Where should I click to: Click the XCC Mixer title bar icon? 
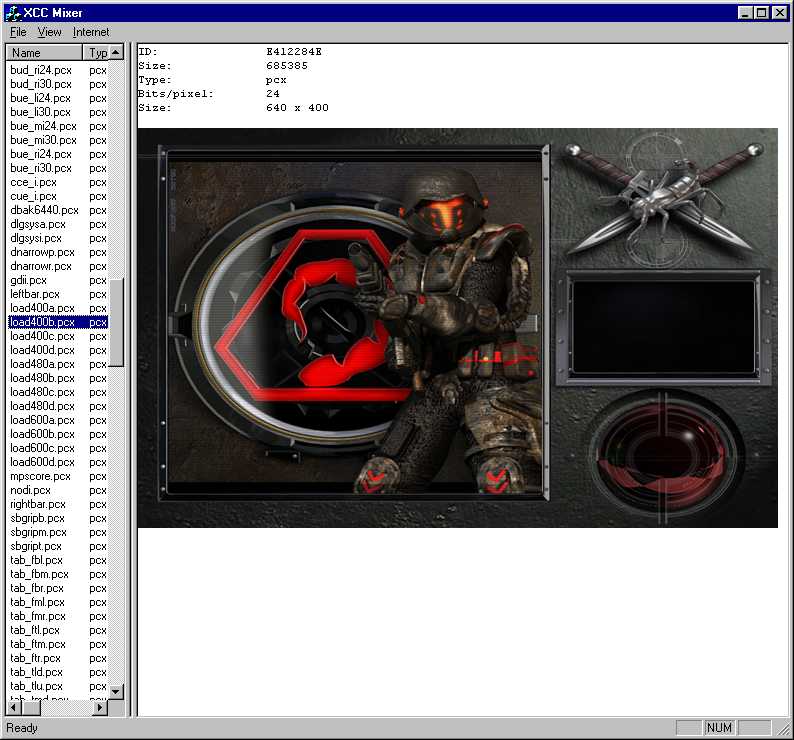(x=12, y=12)
